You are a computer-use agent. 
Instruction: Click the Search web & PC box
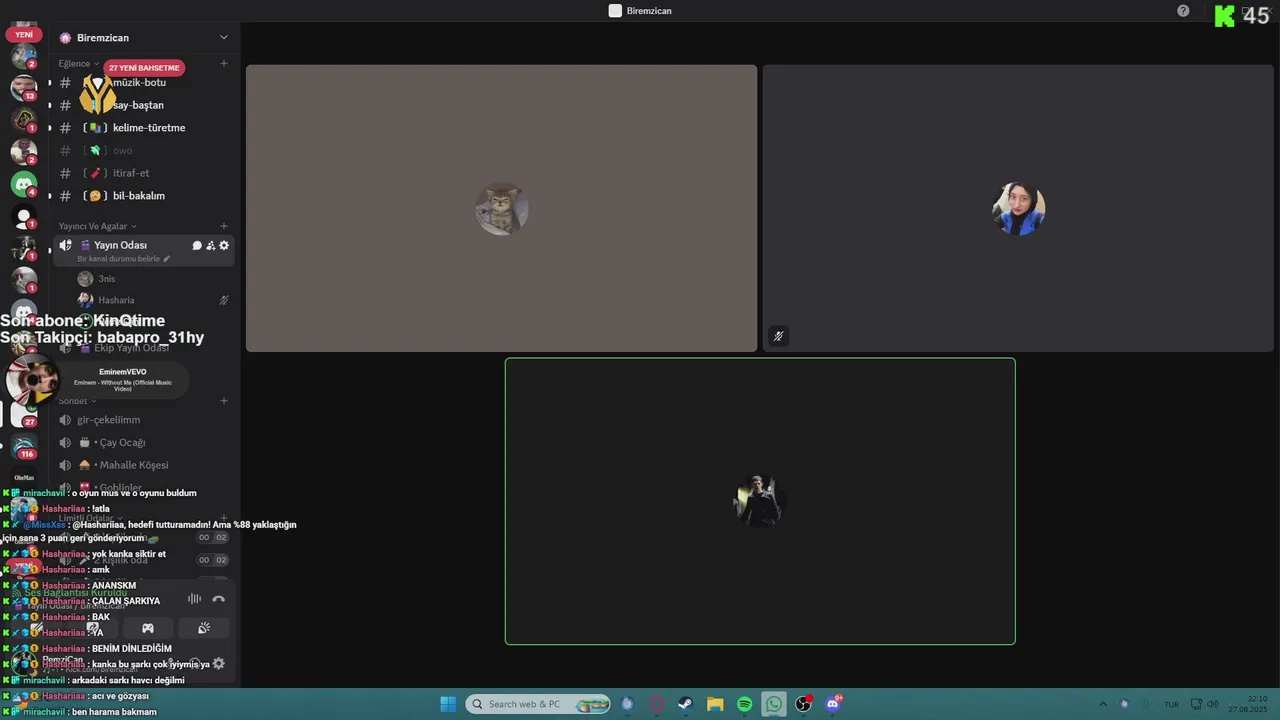pyautogui.click(x=539, y=704)
